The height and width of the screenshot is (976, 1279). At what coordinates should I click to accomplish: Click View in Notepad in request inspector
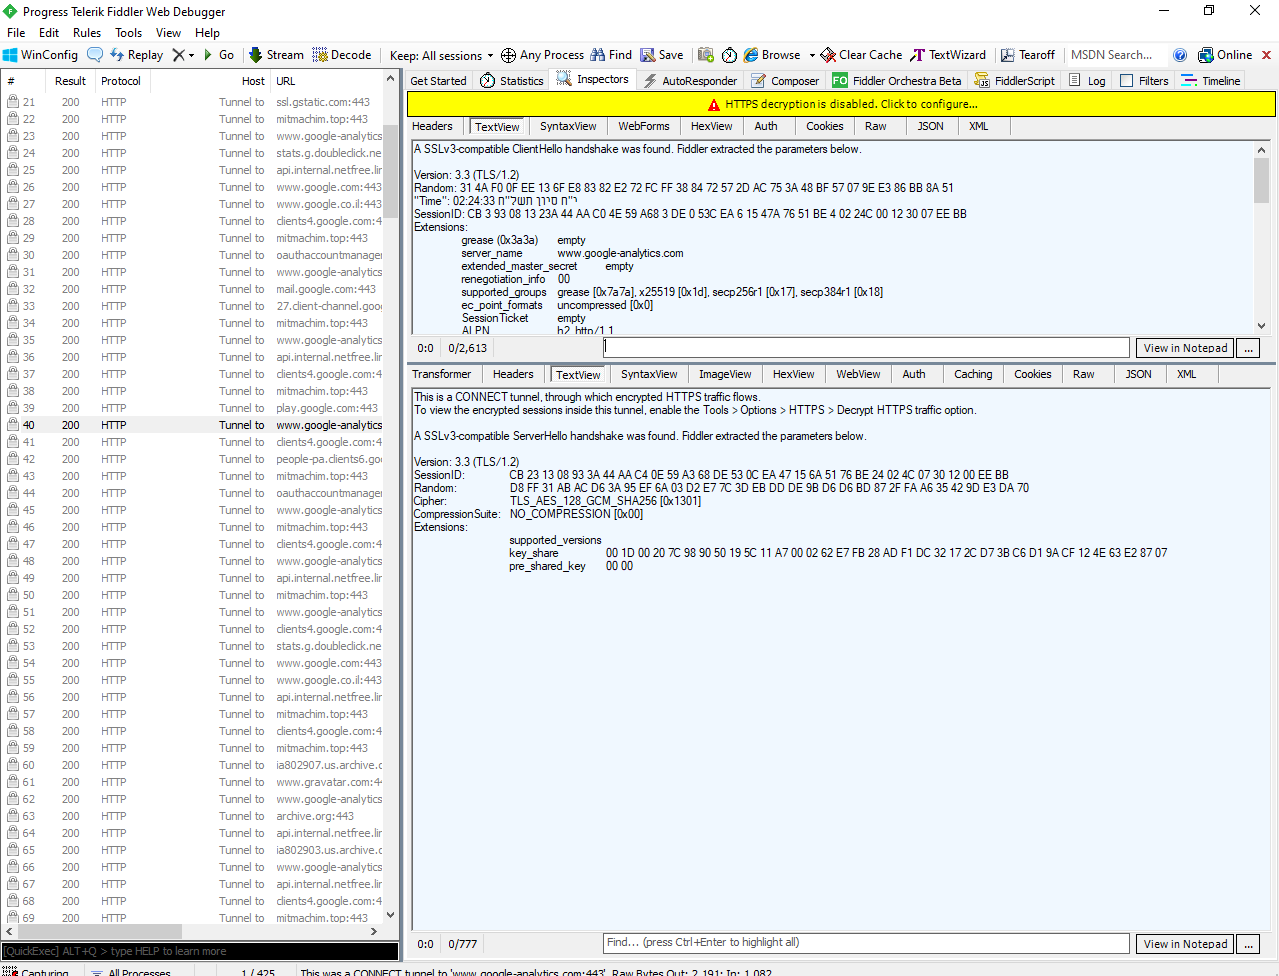1185,348
